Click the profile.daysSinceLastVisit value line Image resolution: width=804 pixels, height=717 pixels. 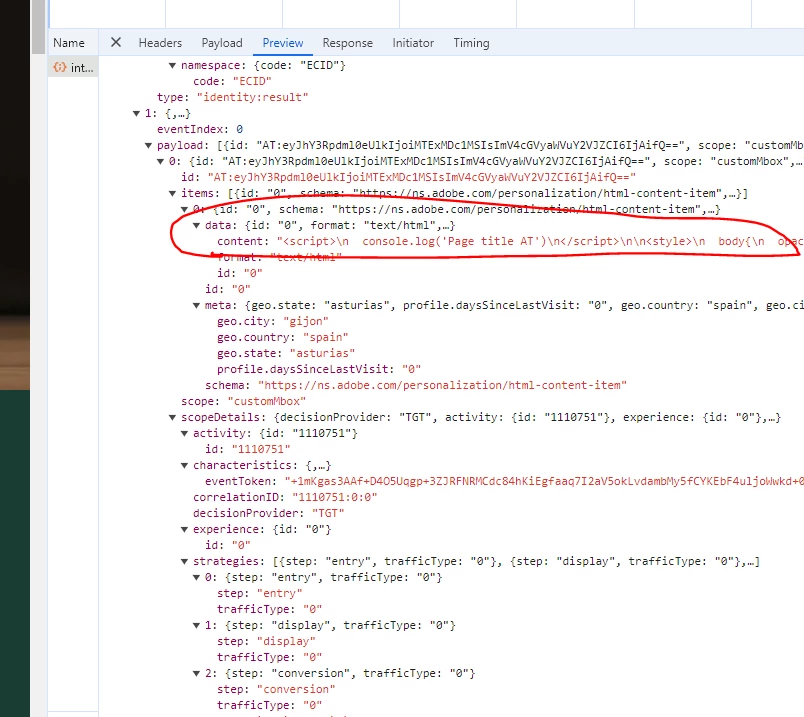tap(319, 369)
